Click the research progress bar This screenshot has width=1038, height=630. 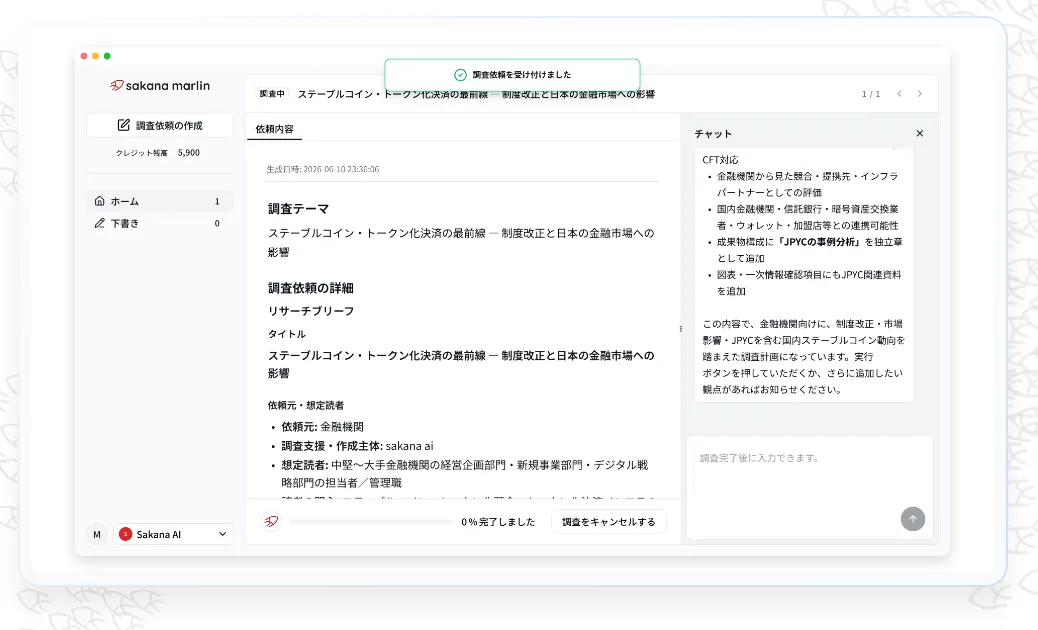371,521
